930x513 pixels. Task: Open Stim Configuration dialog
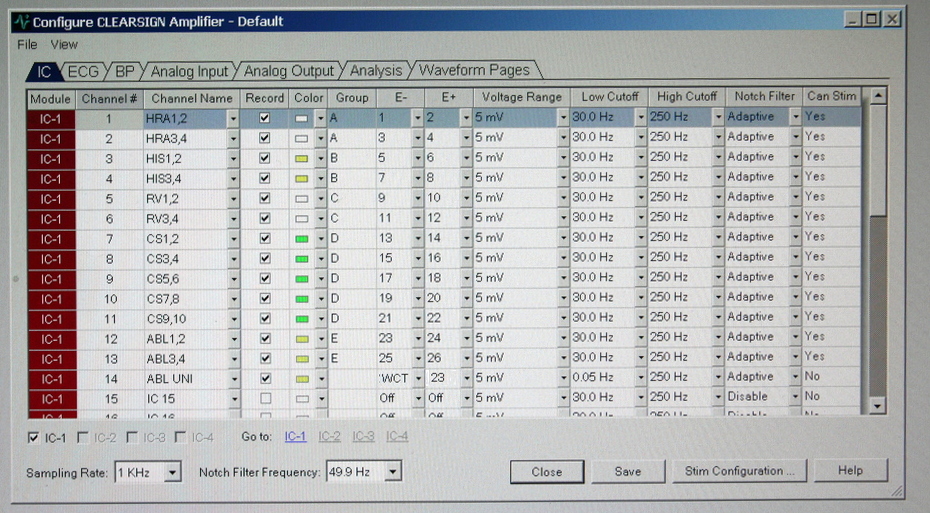(x=739, y=471)
